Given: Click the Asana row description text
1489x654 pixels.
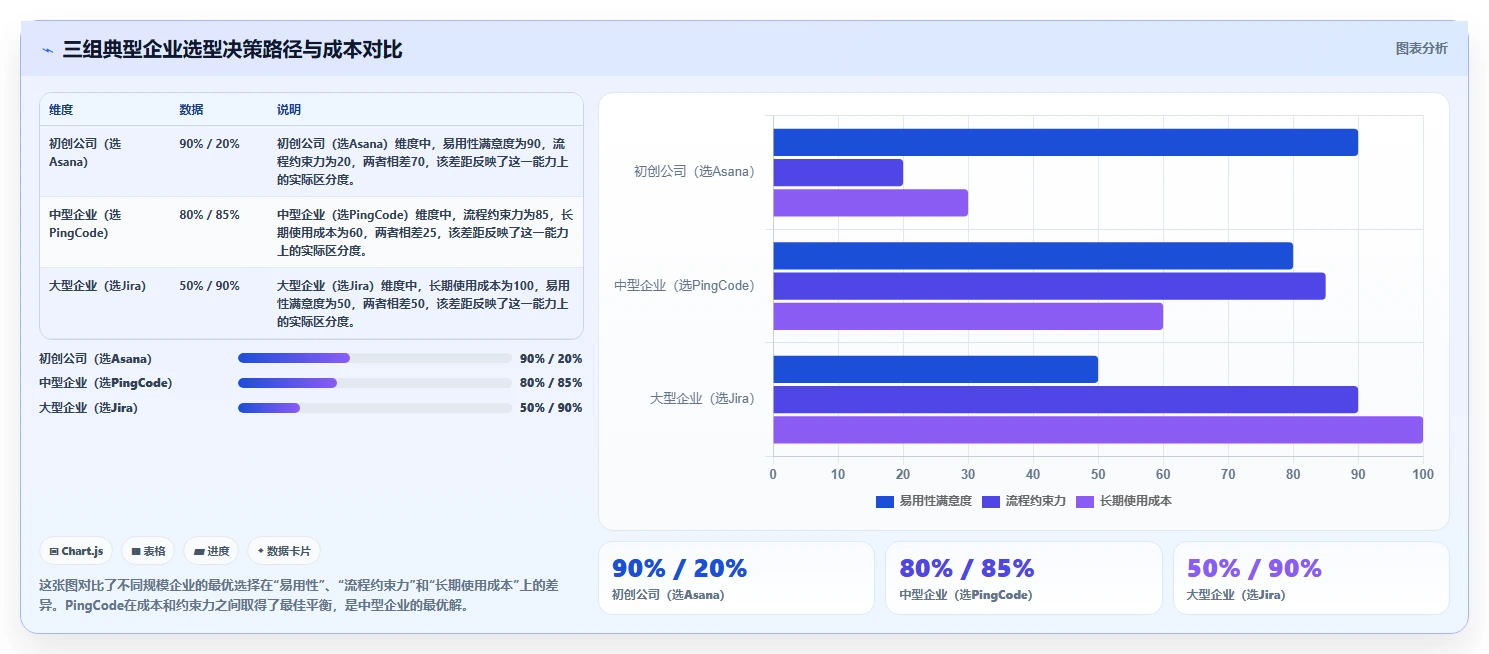Looking at the screenshot, I should [x=423, y=162].
